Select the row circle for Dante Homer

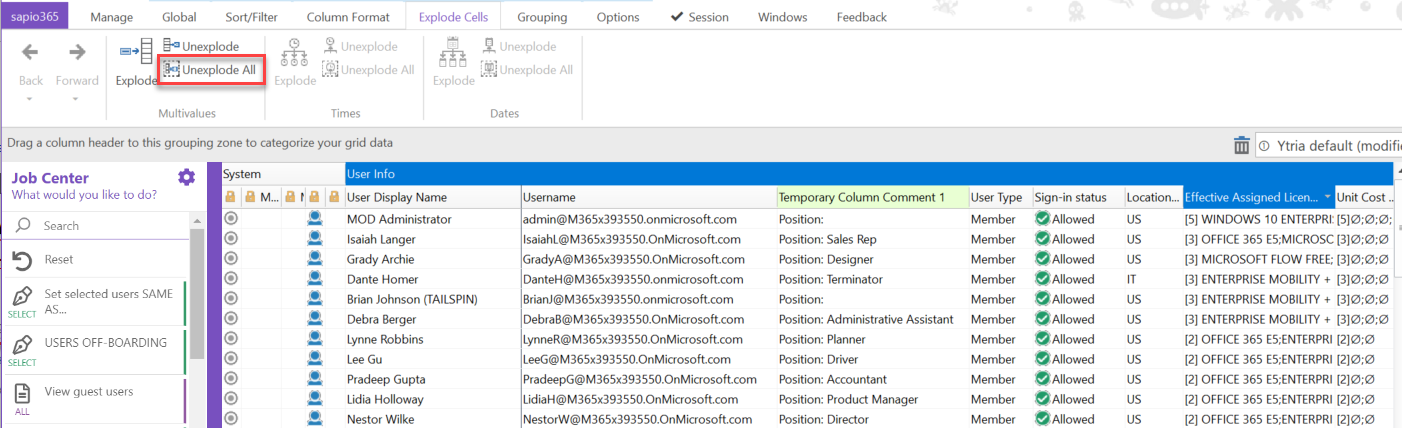[231, 279]
